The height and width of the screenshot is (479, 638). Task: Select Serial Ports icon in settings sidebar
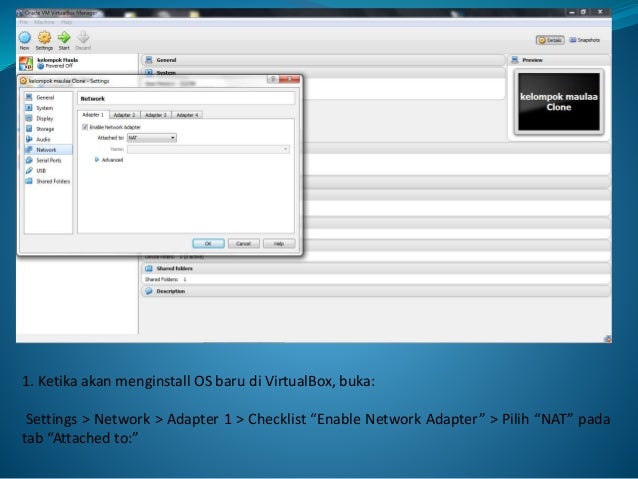pyautogui.click(x=29, y=160)
